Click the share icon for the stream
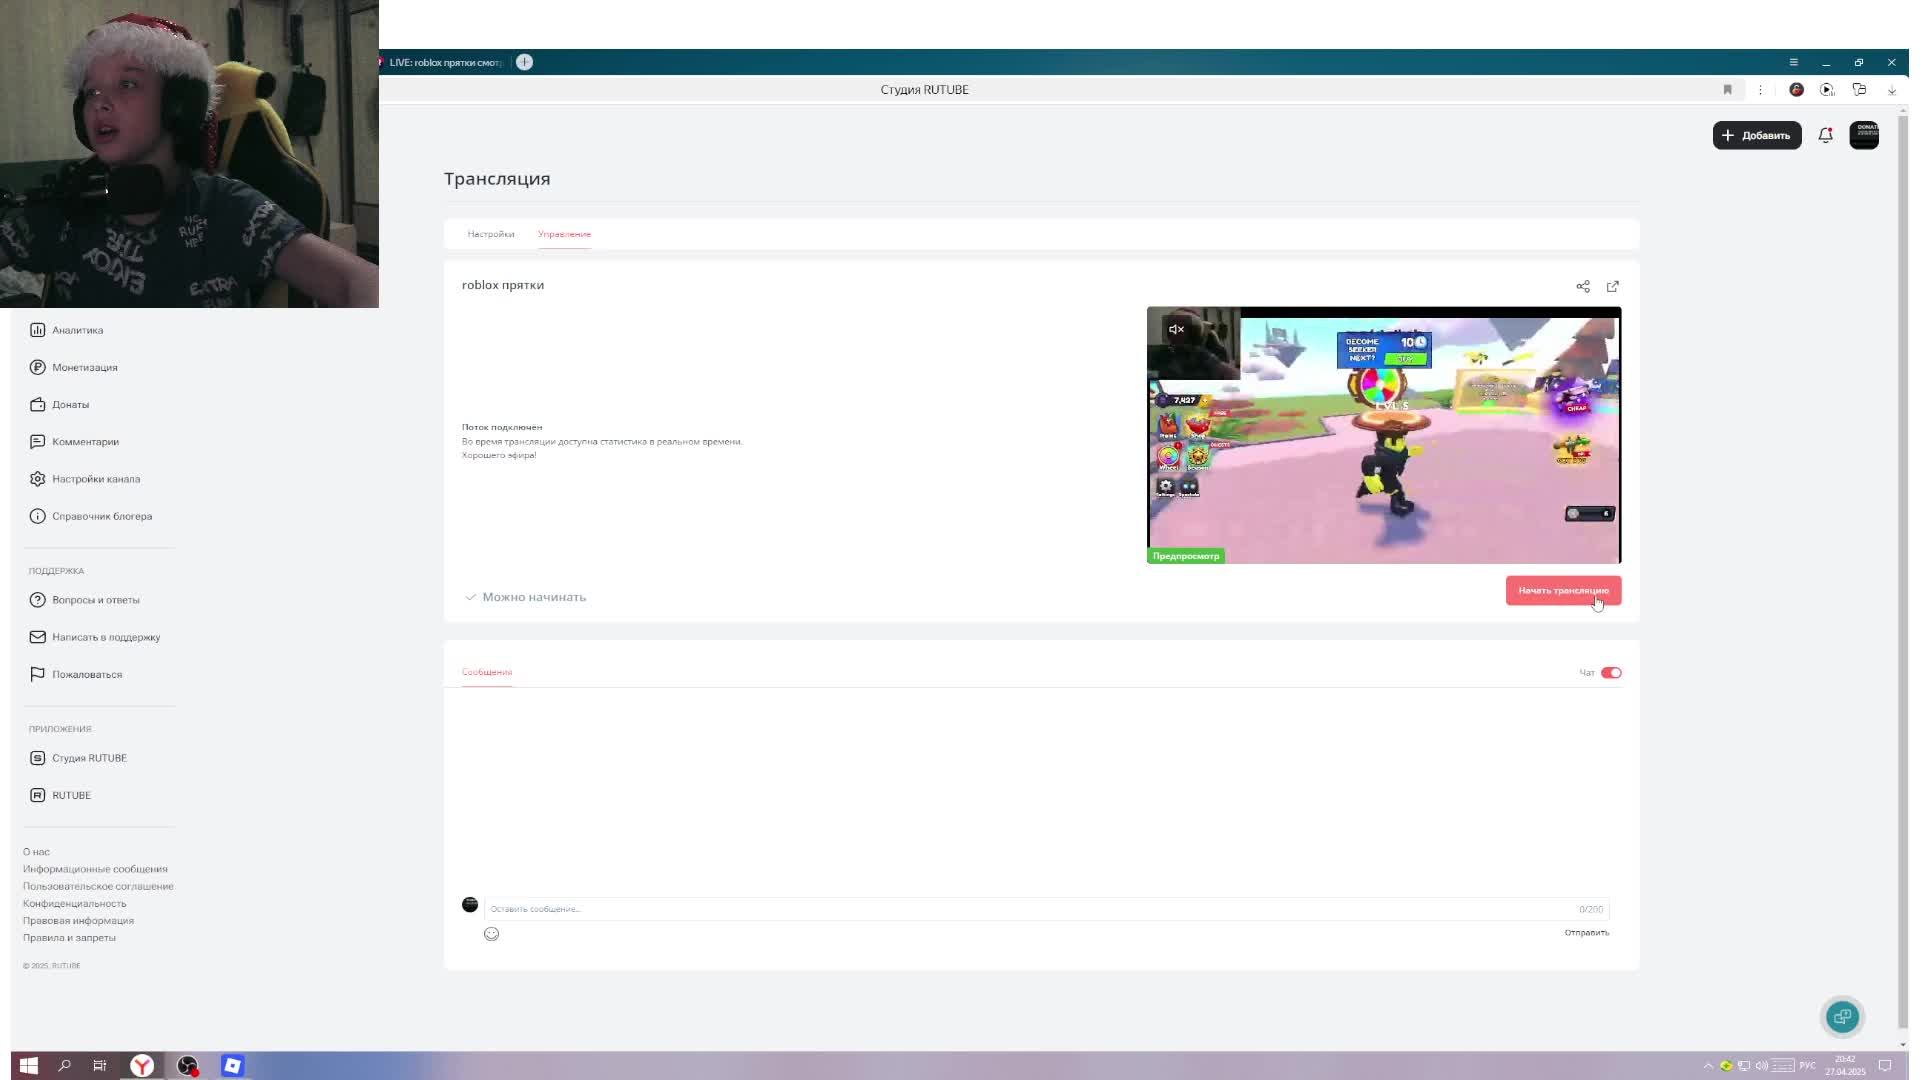 pyautogui.click(x=1583, y=287)
